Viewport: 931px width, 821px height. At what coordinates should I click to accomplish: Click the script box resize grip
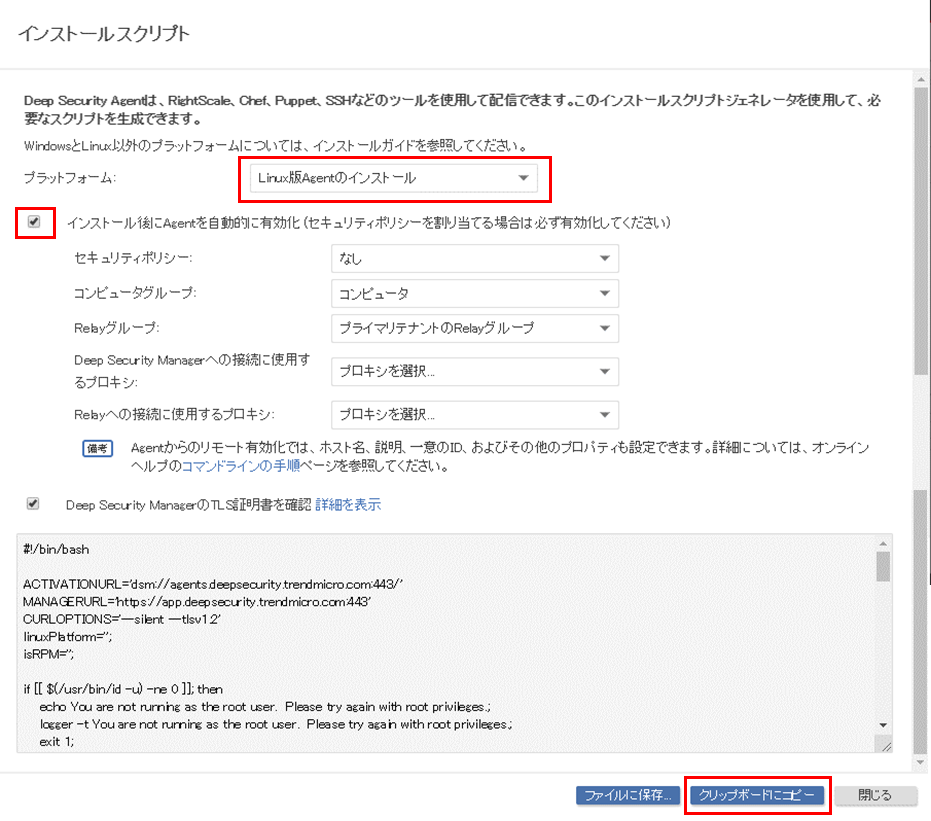click(884, 745)
